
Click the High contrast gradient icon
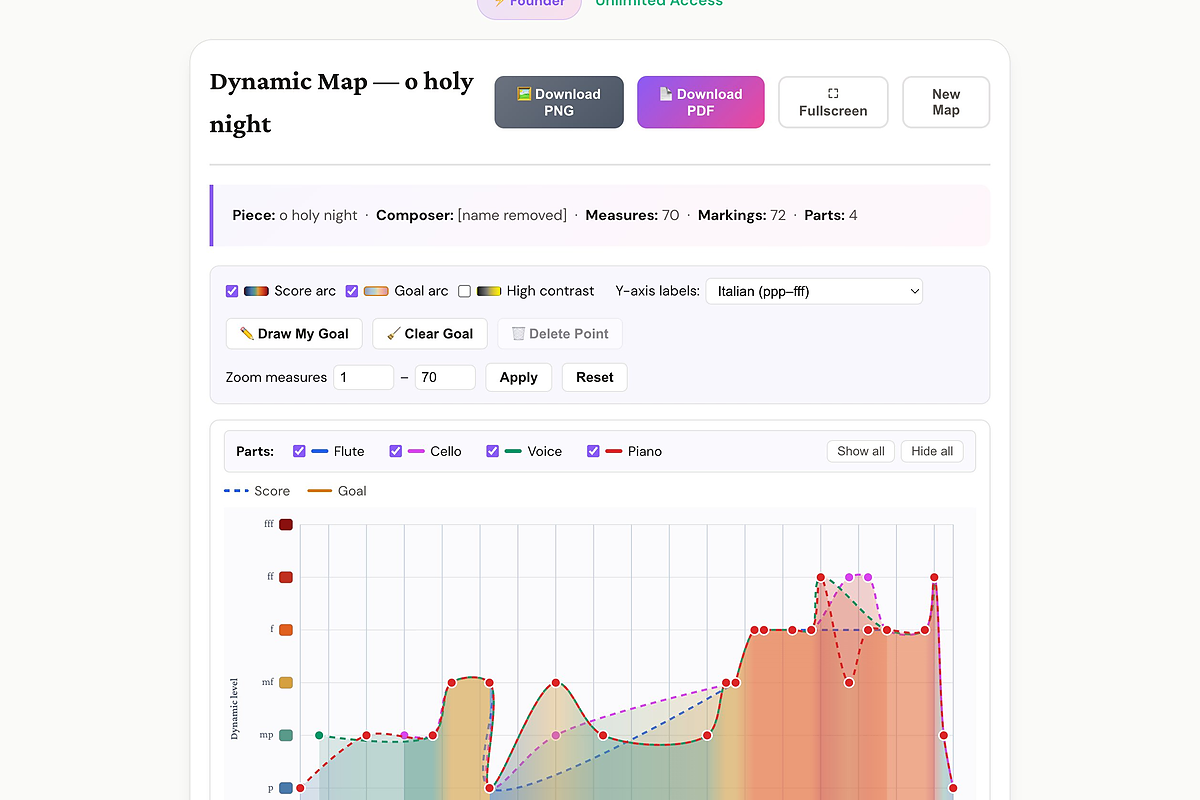(x=489, y=291)
